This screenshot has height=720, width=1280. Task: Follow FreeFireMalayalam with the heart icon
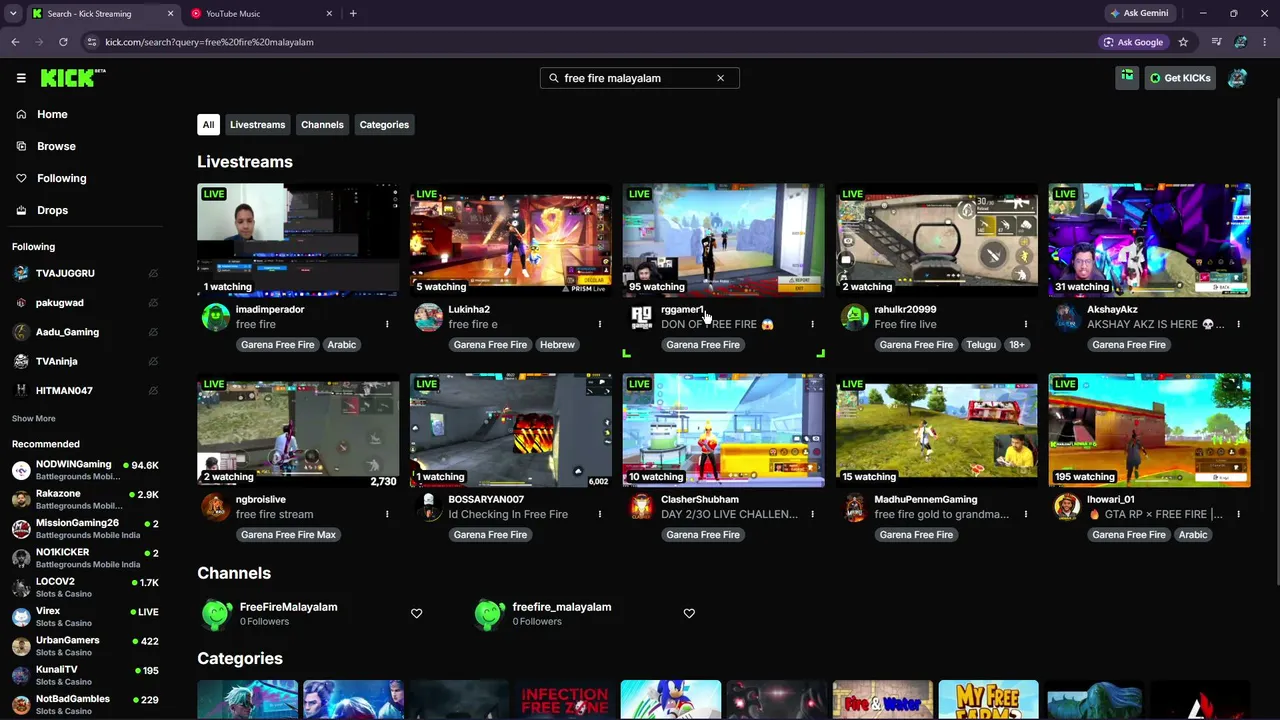tap(417, 613)
